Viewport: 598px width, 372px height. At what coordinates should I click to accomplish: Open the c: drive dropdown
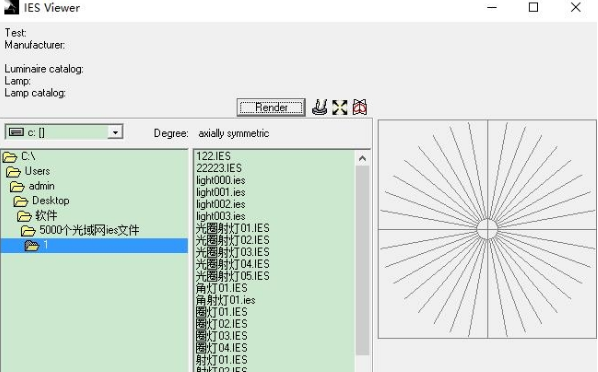click(115, 132)
